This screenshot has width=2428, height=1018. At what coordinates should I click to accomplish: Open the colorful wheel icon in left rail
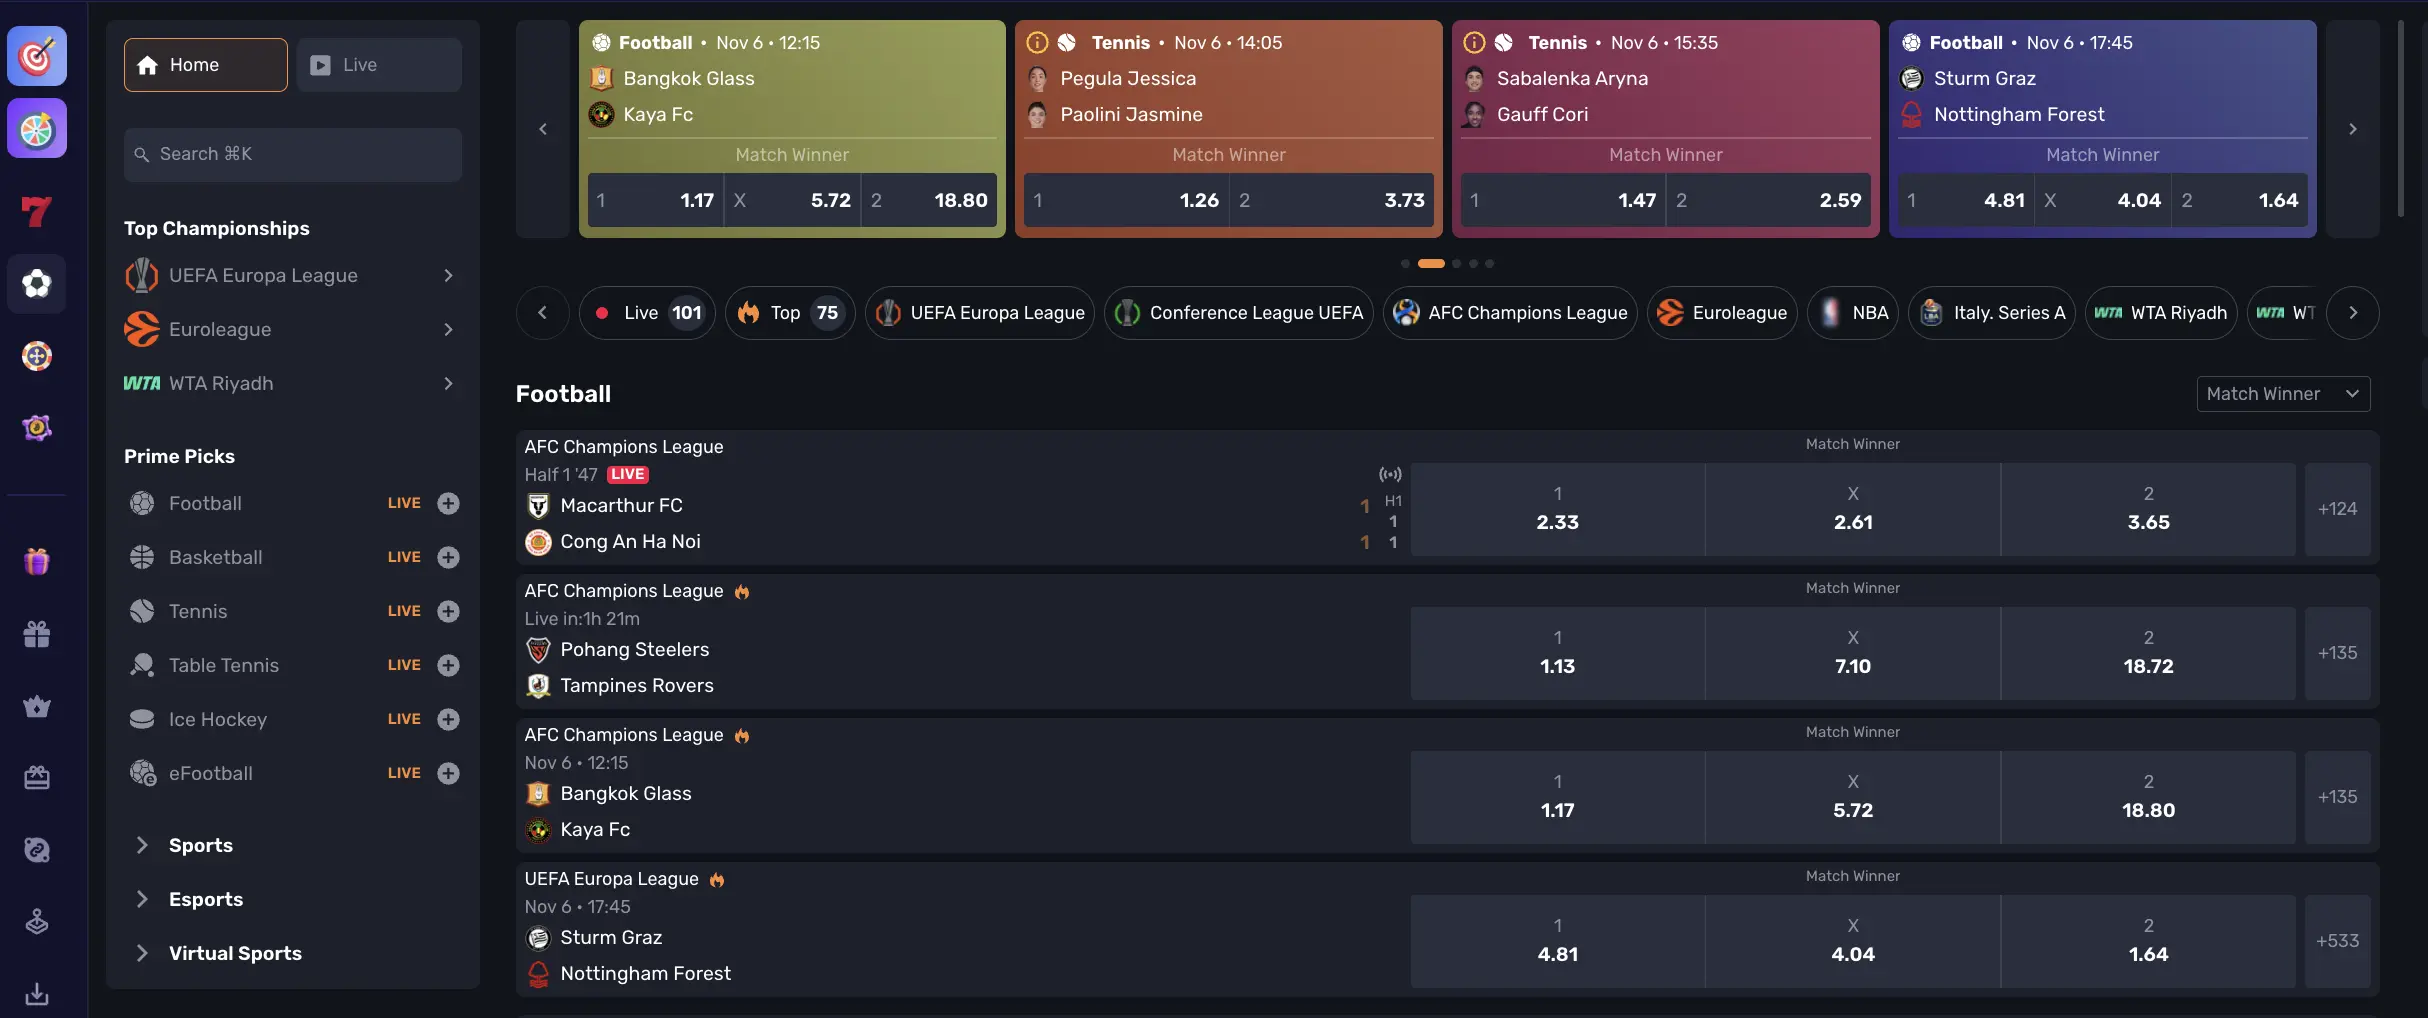click(x=37, y=129)
